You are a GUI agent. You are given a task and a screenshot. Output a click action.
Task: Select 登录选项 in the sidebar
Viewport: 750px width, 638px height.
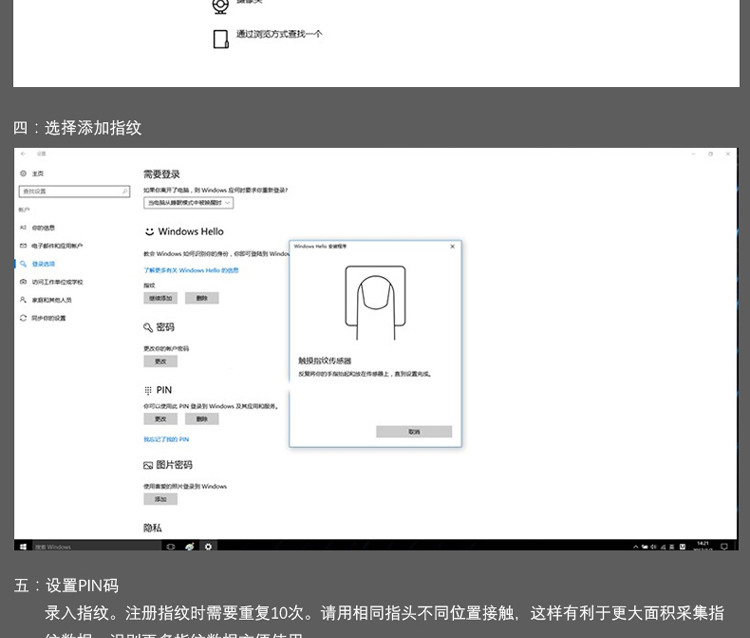tap(43, 264)
